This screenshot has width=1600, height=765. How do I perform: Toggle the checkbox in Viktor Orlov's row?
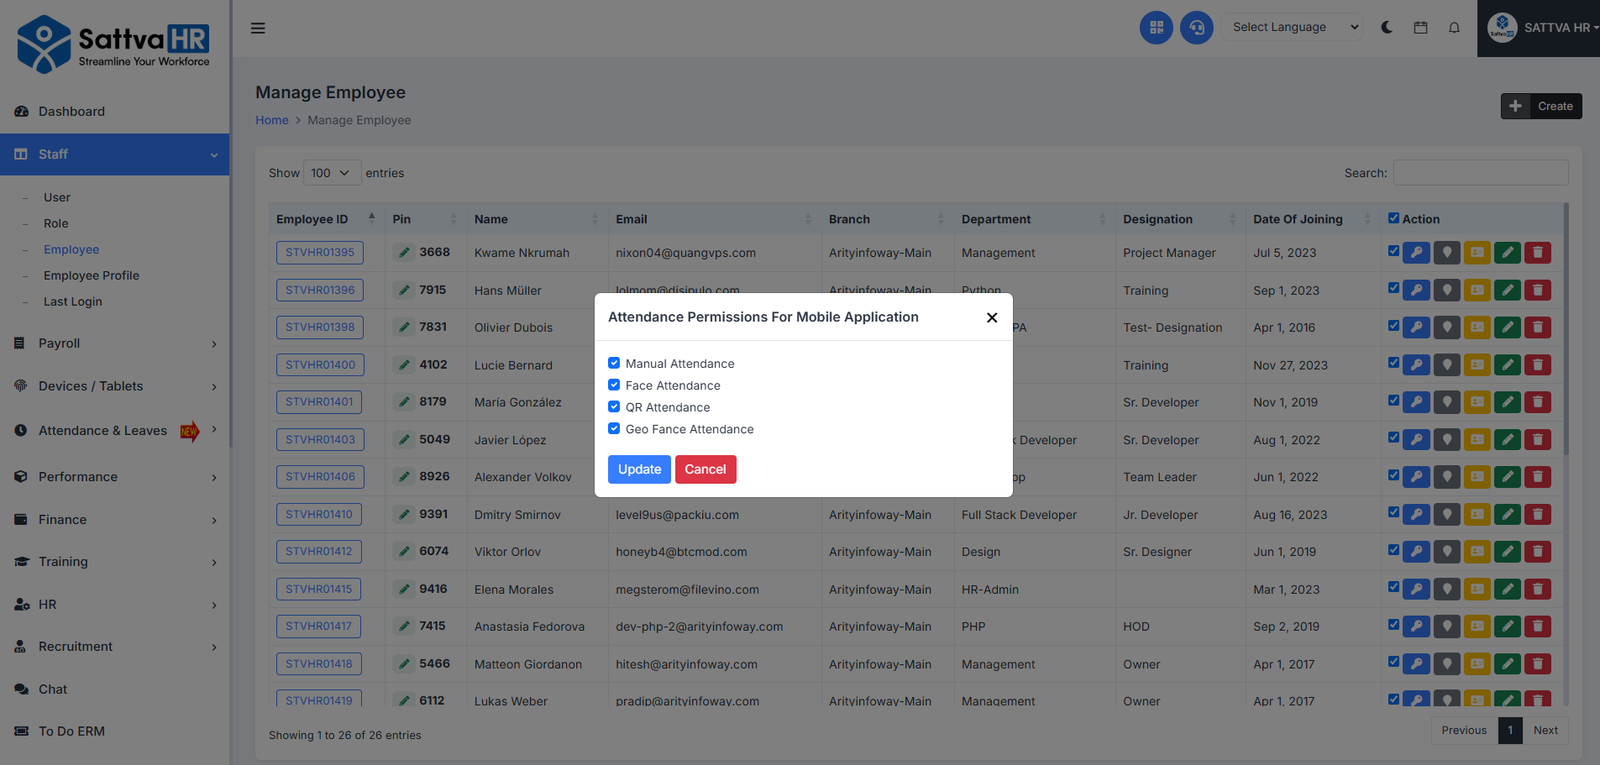pos(1394,550)
